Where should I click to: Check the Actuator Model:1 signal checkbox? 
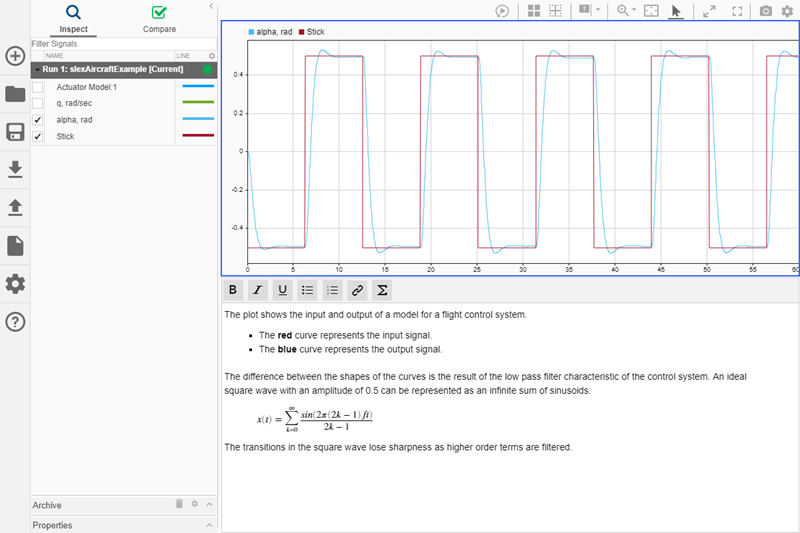coord(38,87)
